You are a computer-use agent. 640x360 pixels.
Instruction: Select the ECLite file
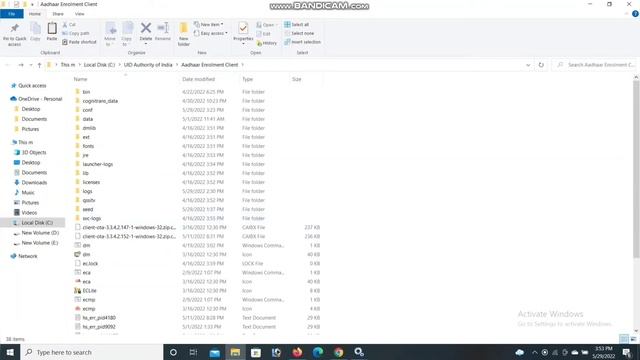click(x=89, y=291)
